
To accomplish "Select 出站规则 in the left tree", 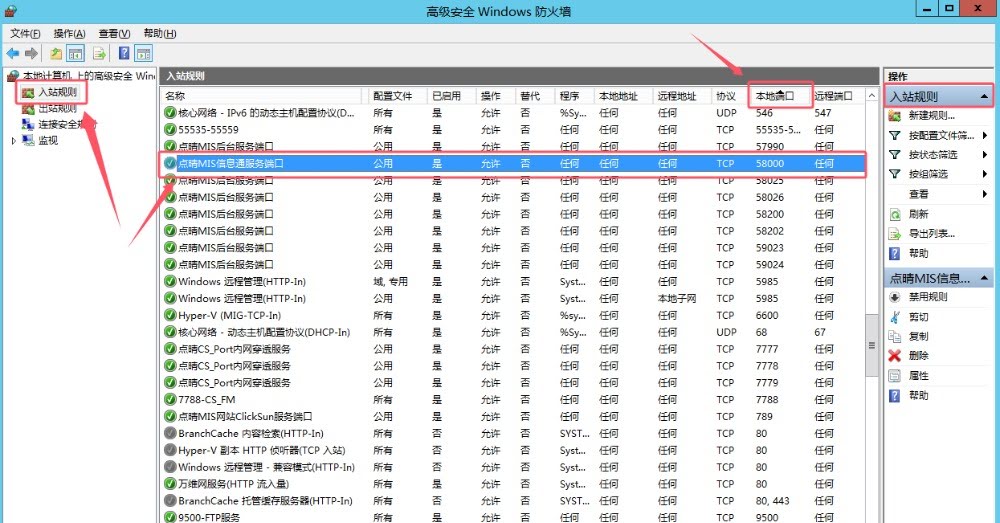I will [x=57, y=108].
